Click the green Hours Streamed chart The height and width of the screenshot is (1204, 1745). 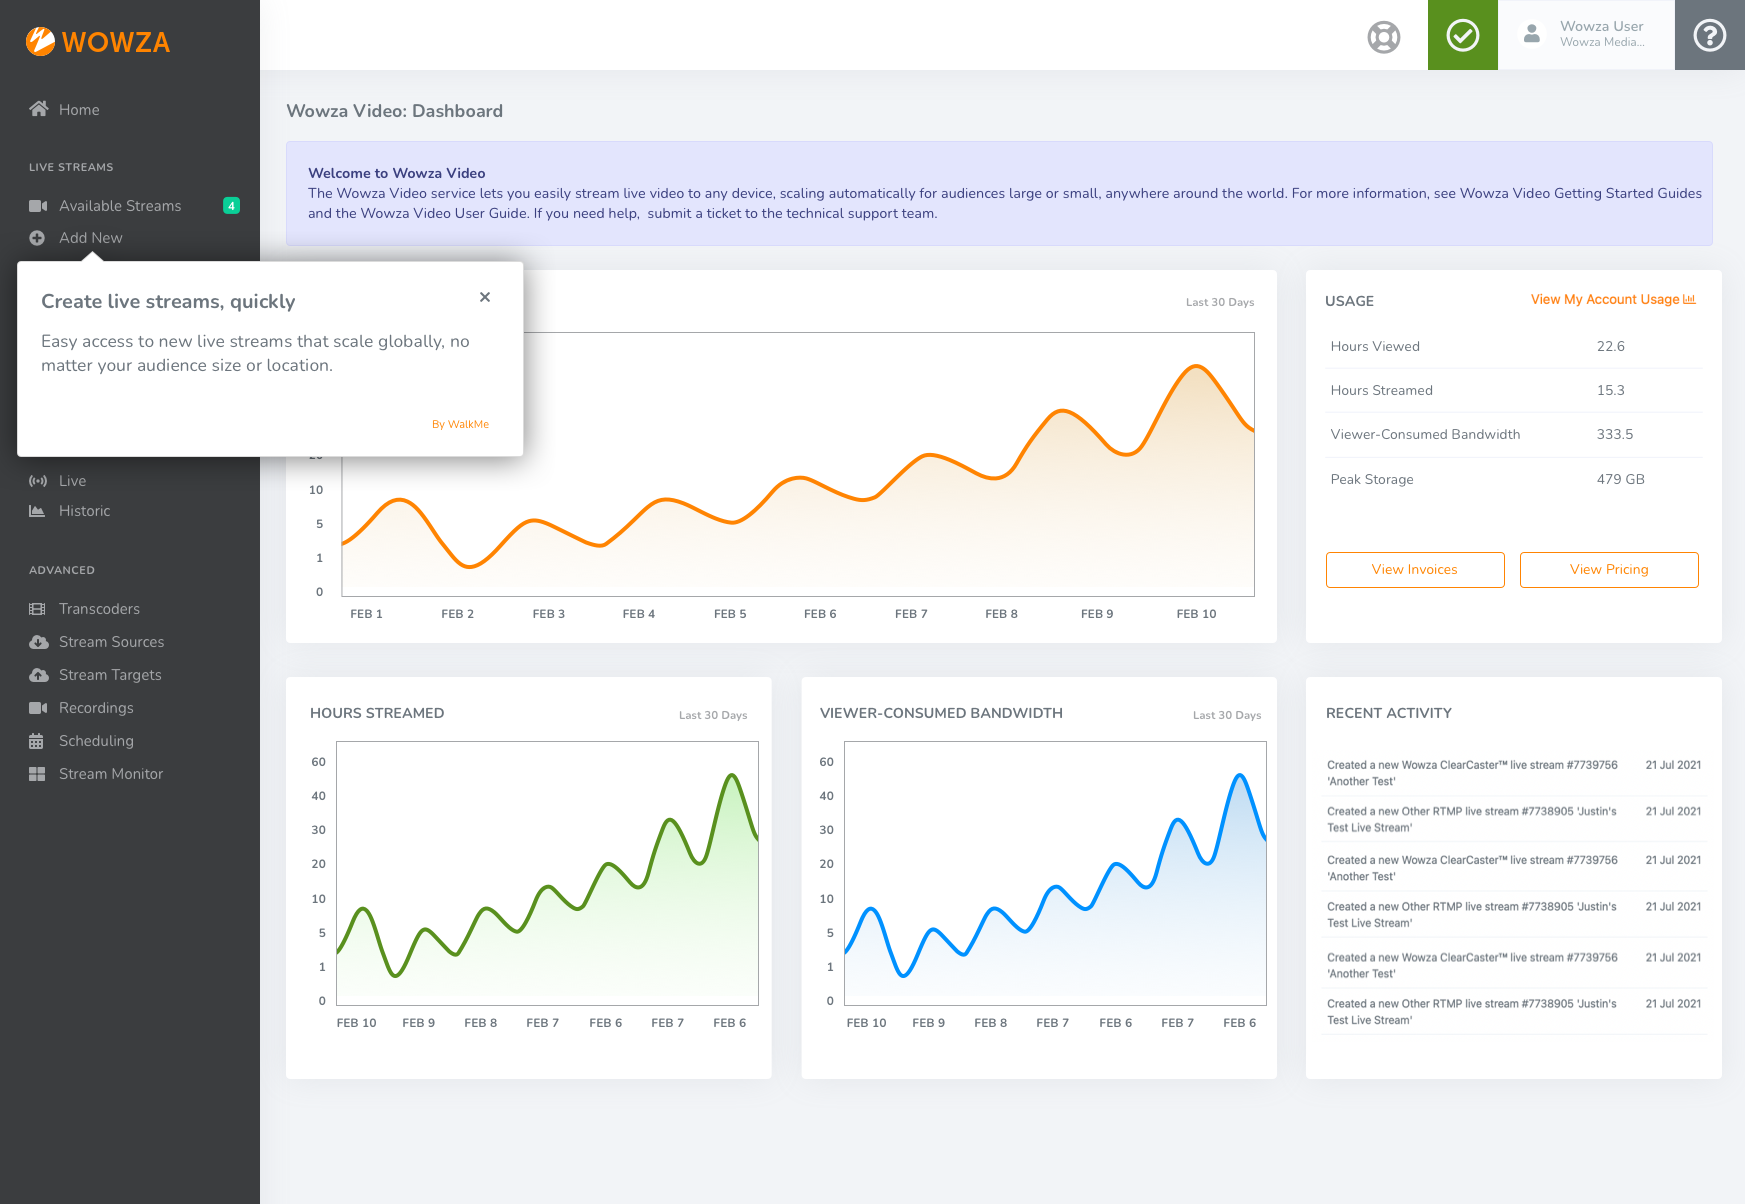547,873
